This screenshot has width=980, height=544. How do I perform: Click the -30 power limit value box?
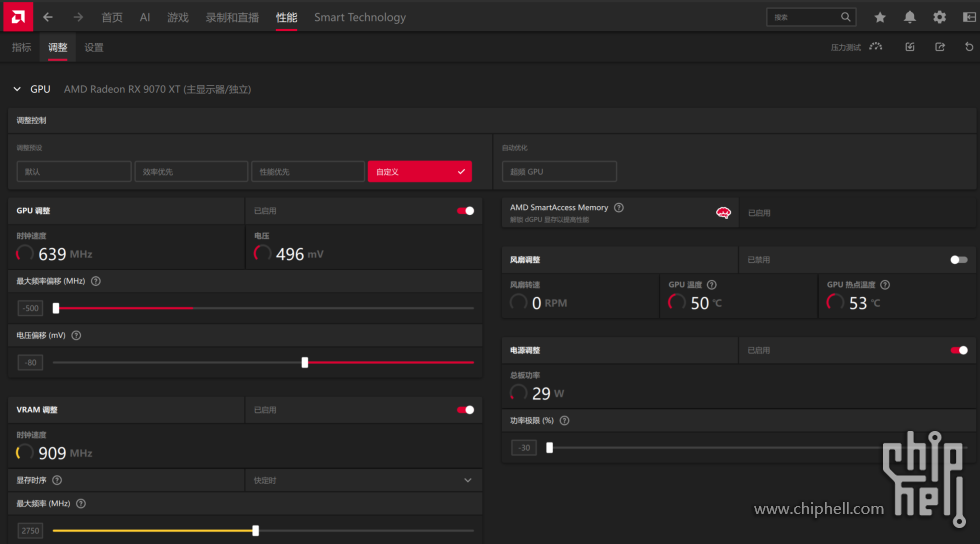[x=524, y=448]
